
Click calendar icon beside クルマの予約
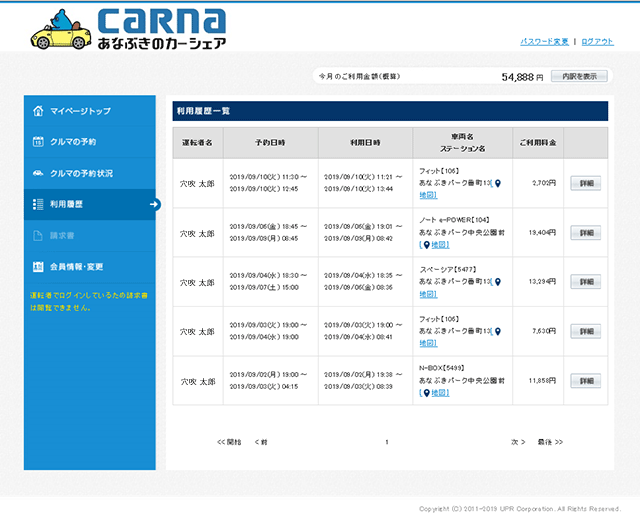point(37,142)
